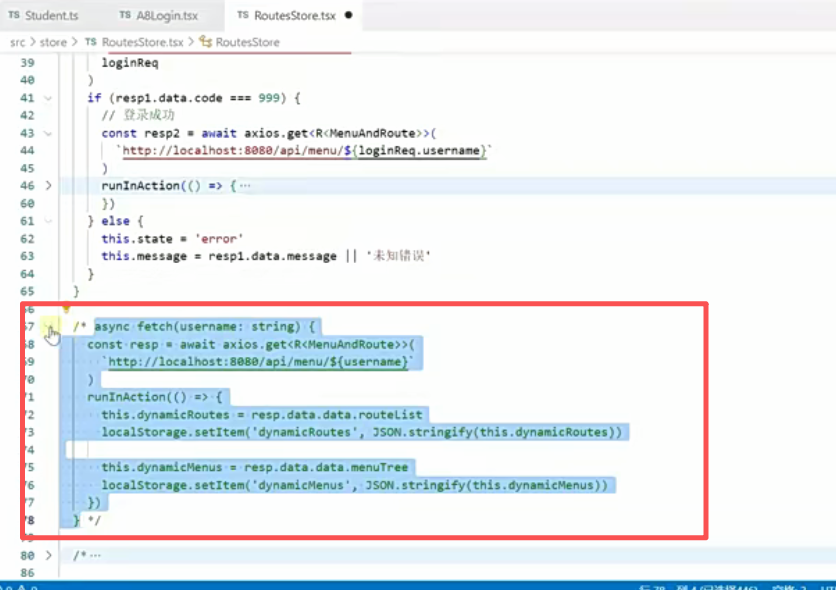Viewport: 836px width, 590px height.
Task: Click the else keyword on line 61
Action: pyautogui.click(x=115, y=221)
